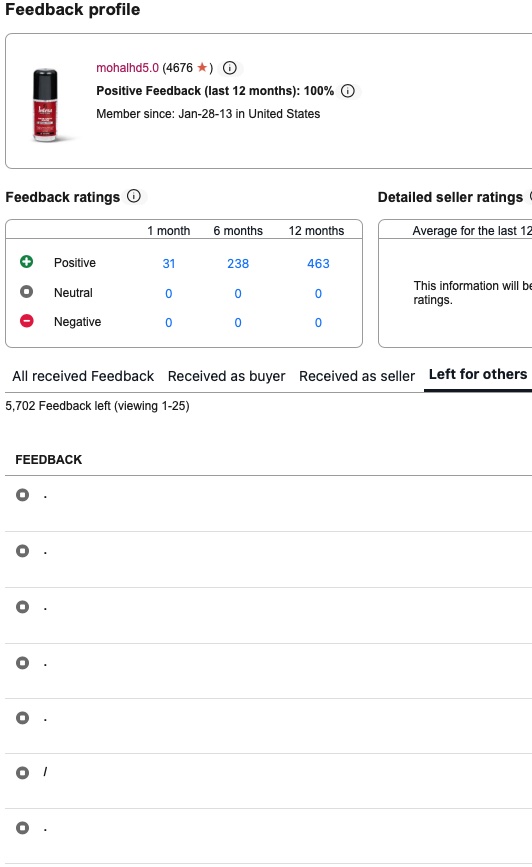Click neutral icon on first feedback row
This screenshot has width=532, height=867.
[23, 495]
